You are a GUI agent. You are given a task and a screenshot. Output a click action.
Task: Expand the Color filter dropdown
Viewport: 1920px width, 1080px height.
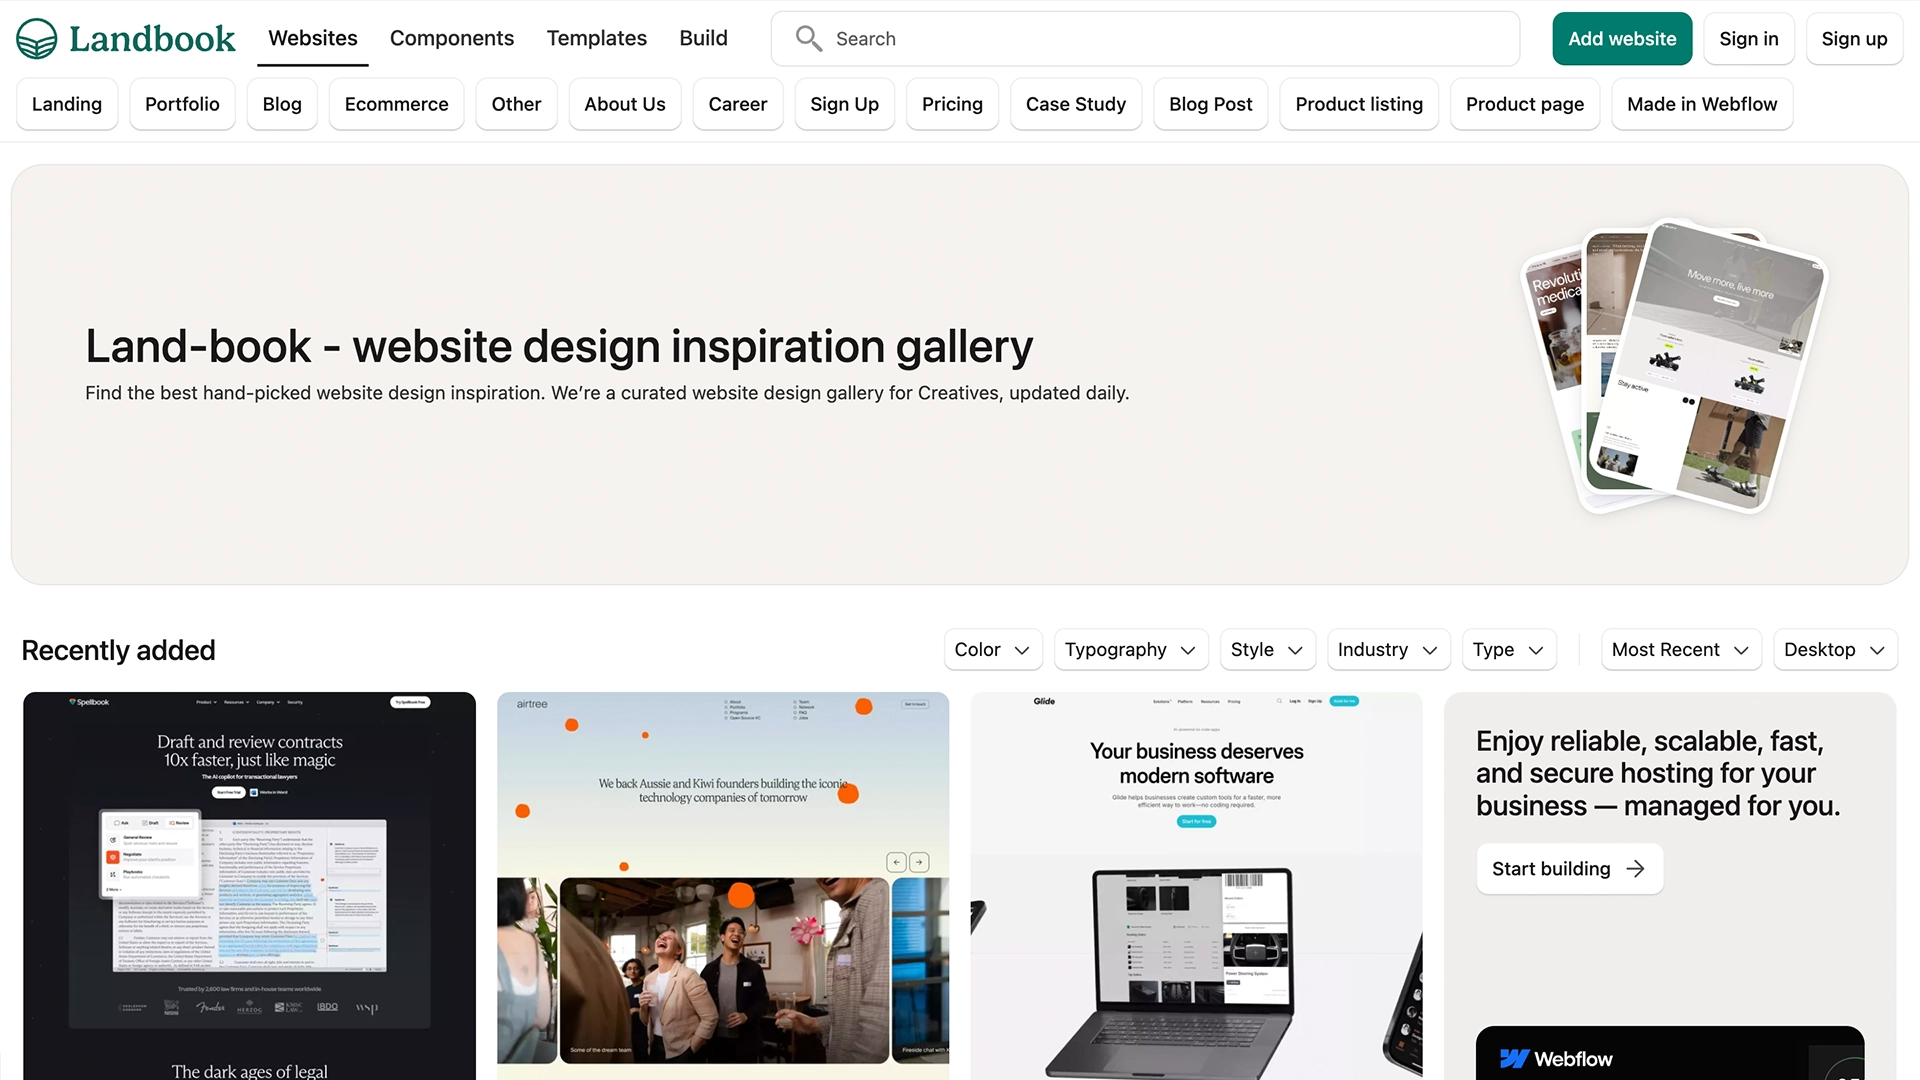[x=992, y=650]
